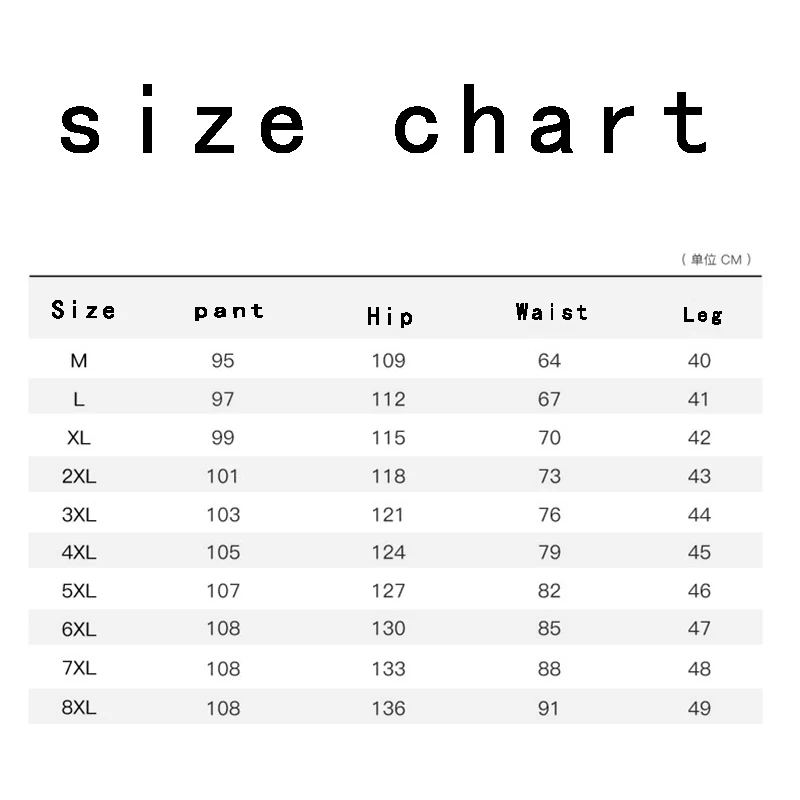Select the 'Waist' column header
Viewport: 800px width, 800px height.
[x=551, y=312]
